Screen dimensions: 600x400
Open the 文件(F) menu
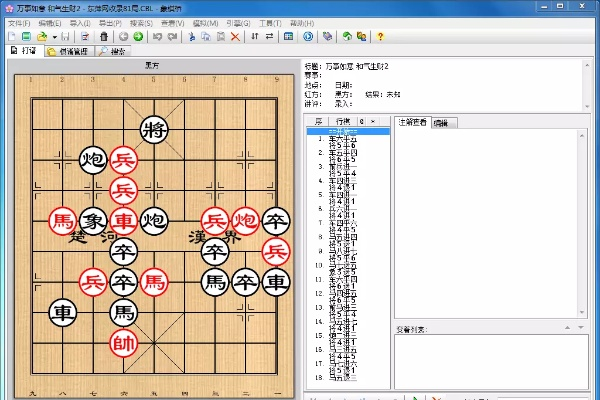coord(19,21)
